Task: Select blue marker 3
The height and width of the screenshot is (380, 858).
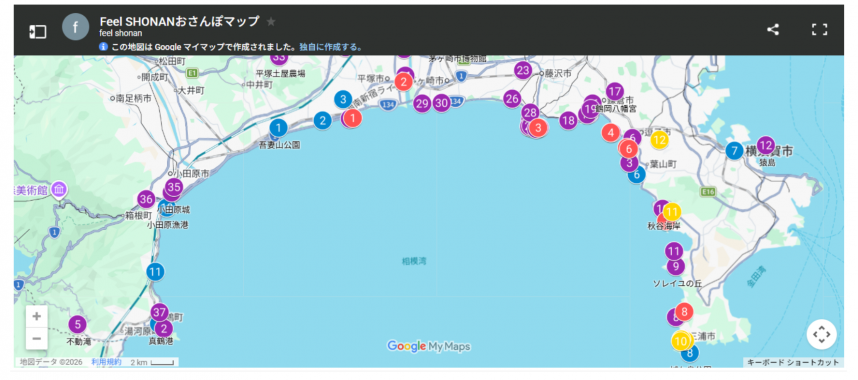Action: (343, 100)
